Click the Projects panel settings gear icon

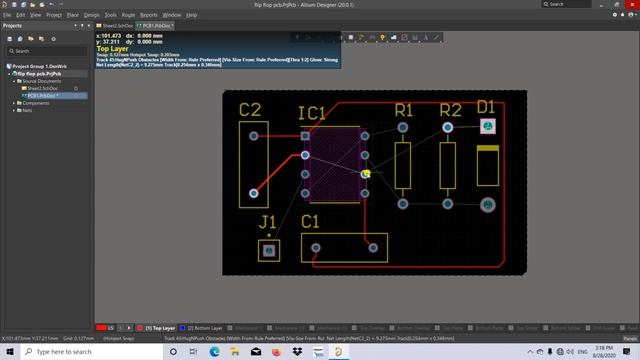pos(53,39)
